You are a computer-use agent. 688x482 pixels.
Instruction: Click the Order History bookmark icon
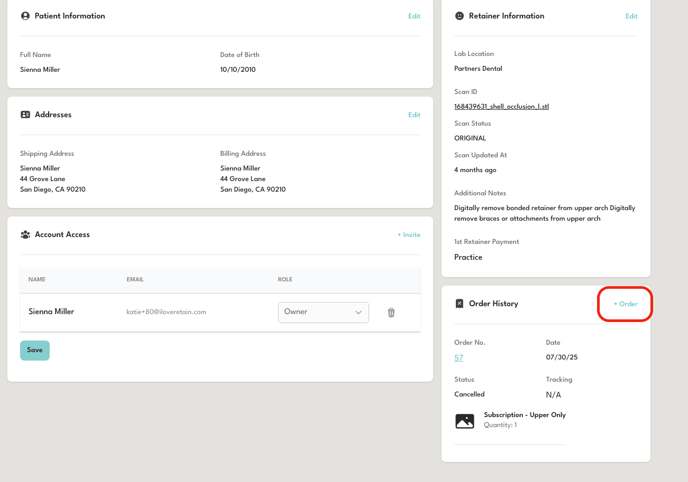(x=460, y=304)
